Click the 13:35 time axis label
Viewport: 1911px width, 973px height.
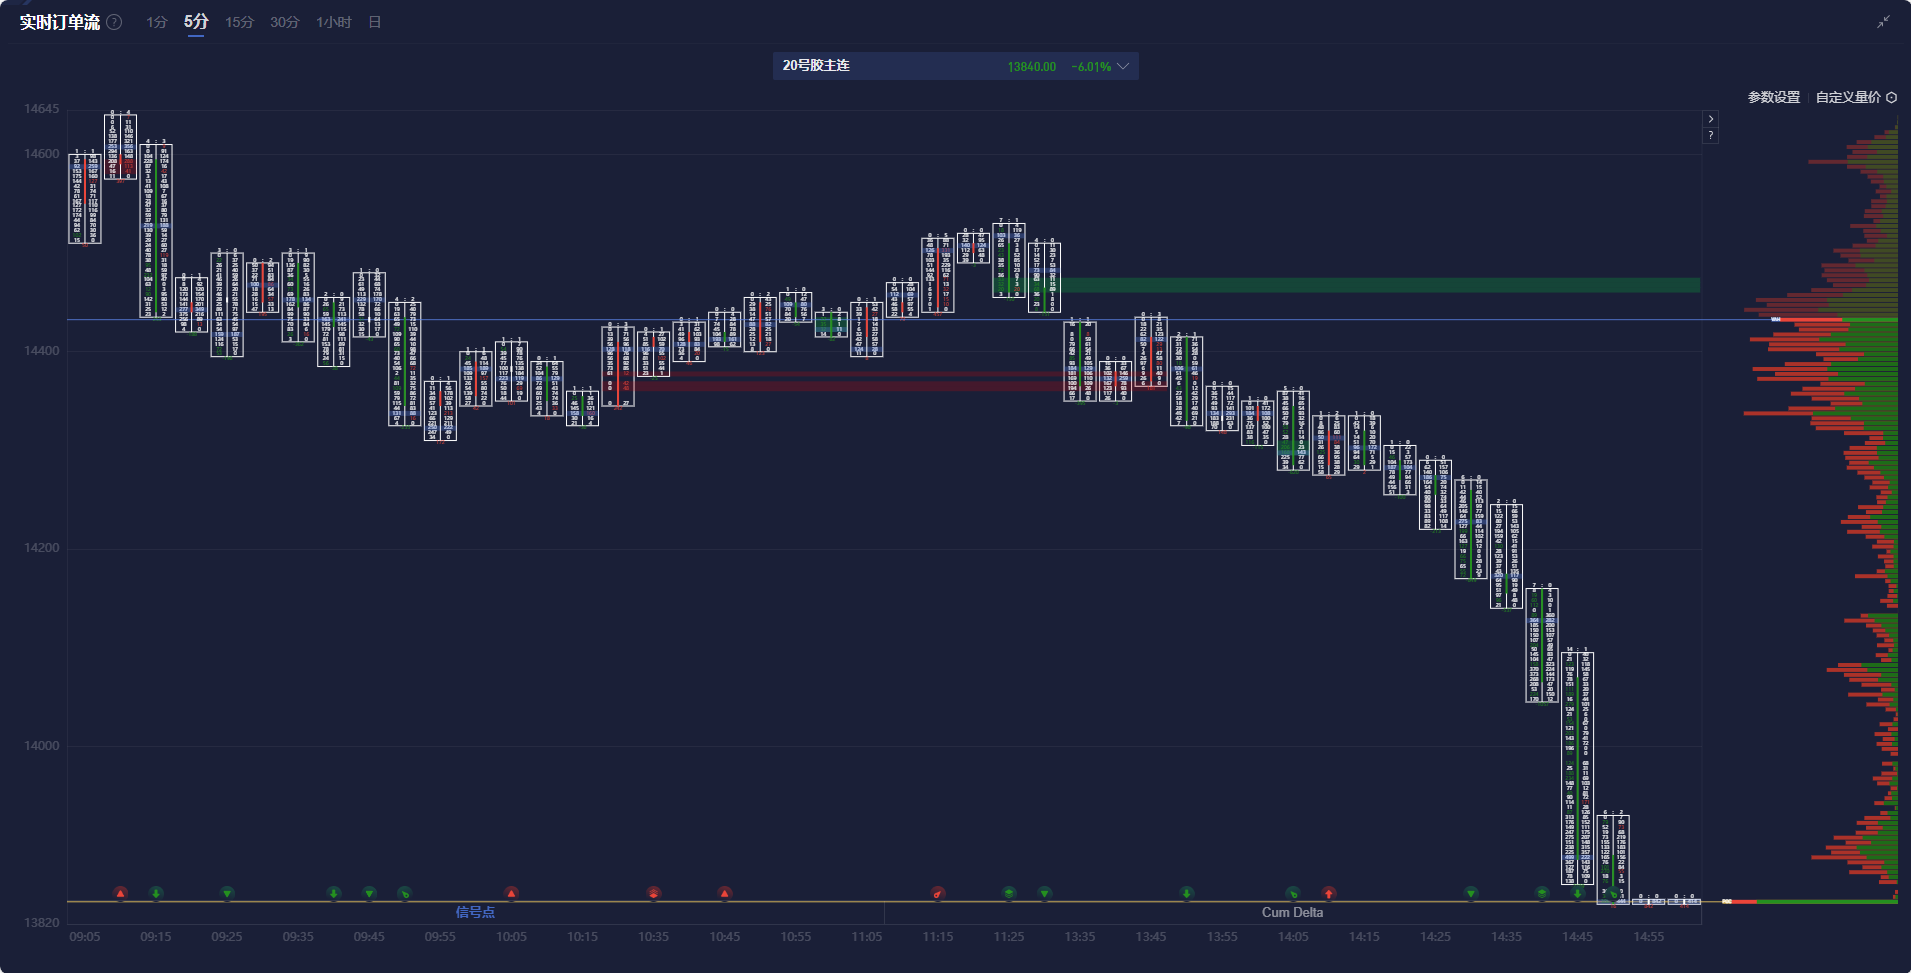pos(1080,937)
